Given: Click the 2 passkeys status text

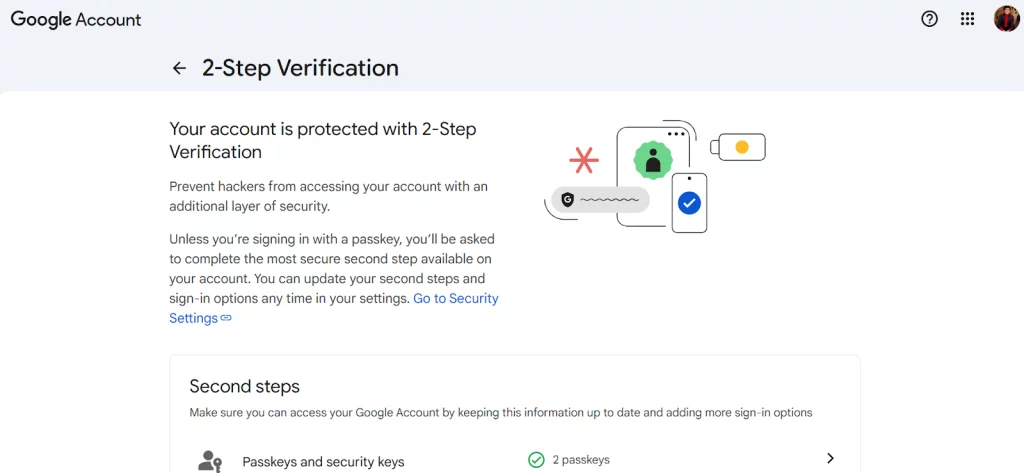Looking at the screenshot, I should 581,460.
